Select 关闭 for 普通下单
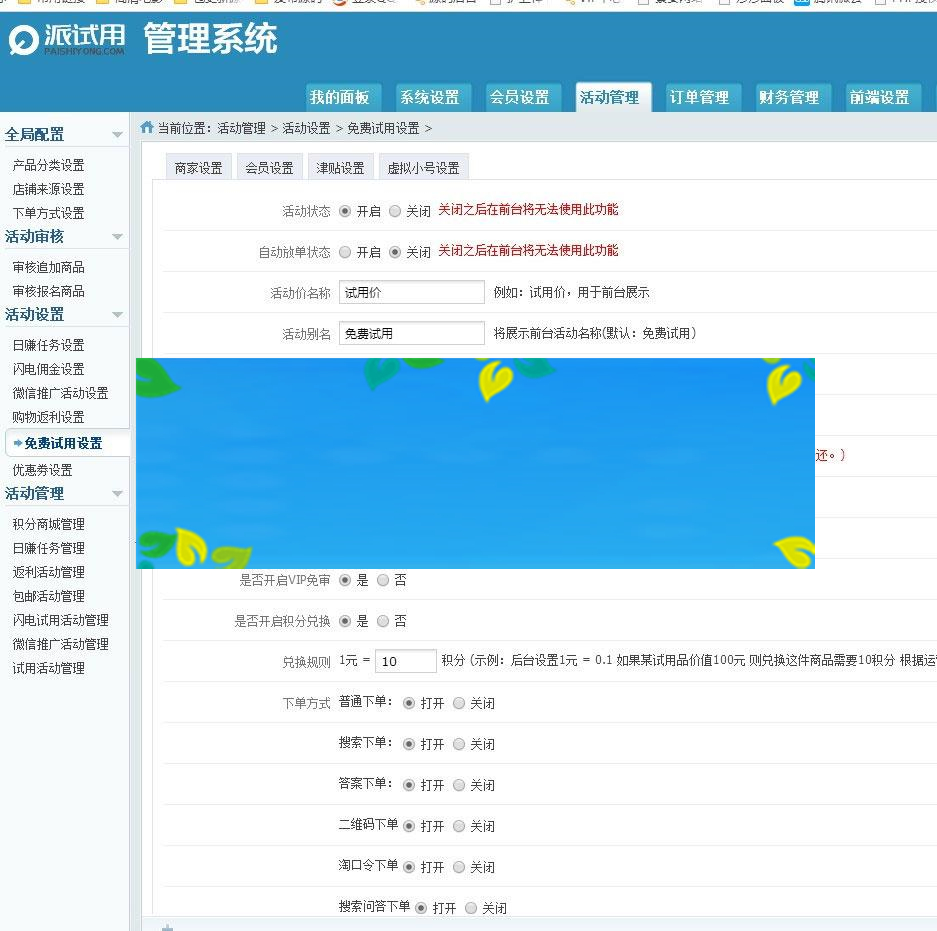This screenshot has width=937, height=931. point(459,702)
